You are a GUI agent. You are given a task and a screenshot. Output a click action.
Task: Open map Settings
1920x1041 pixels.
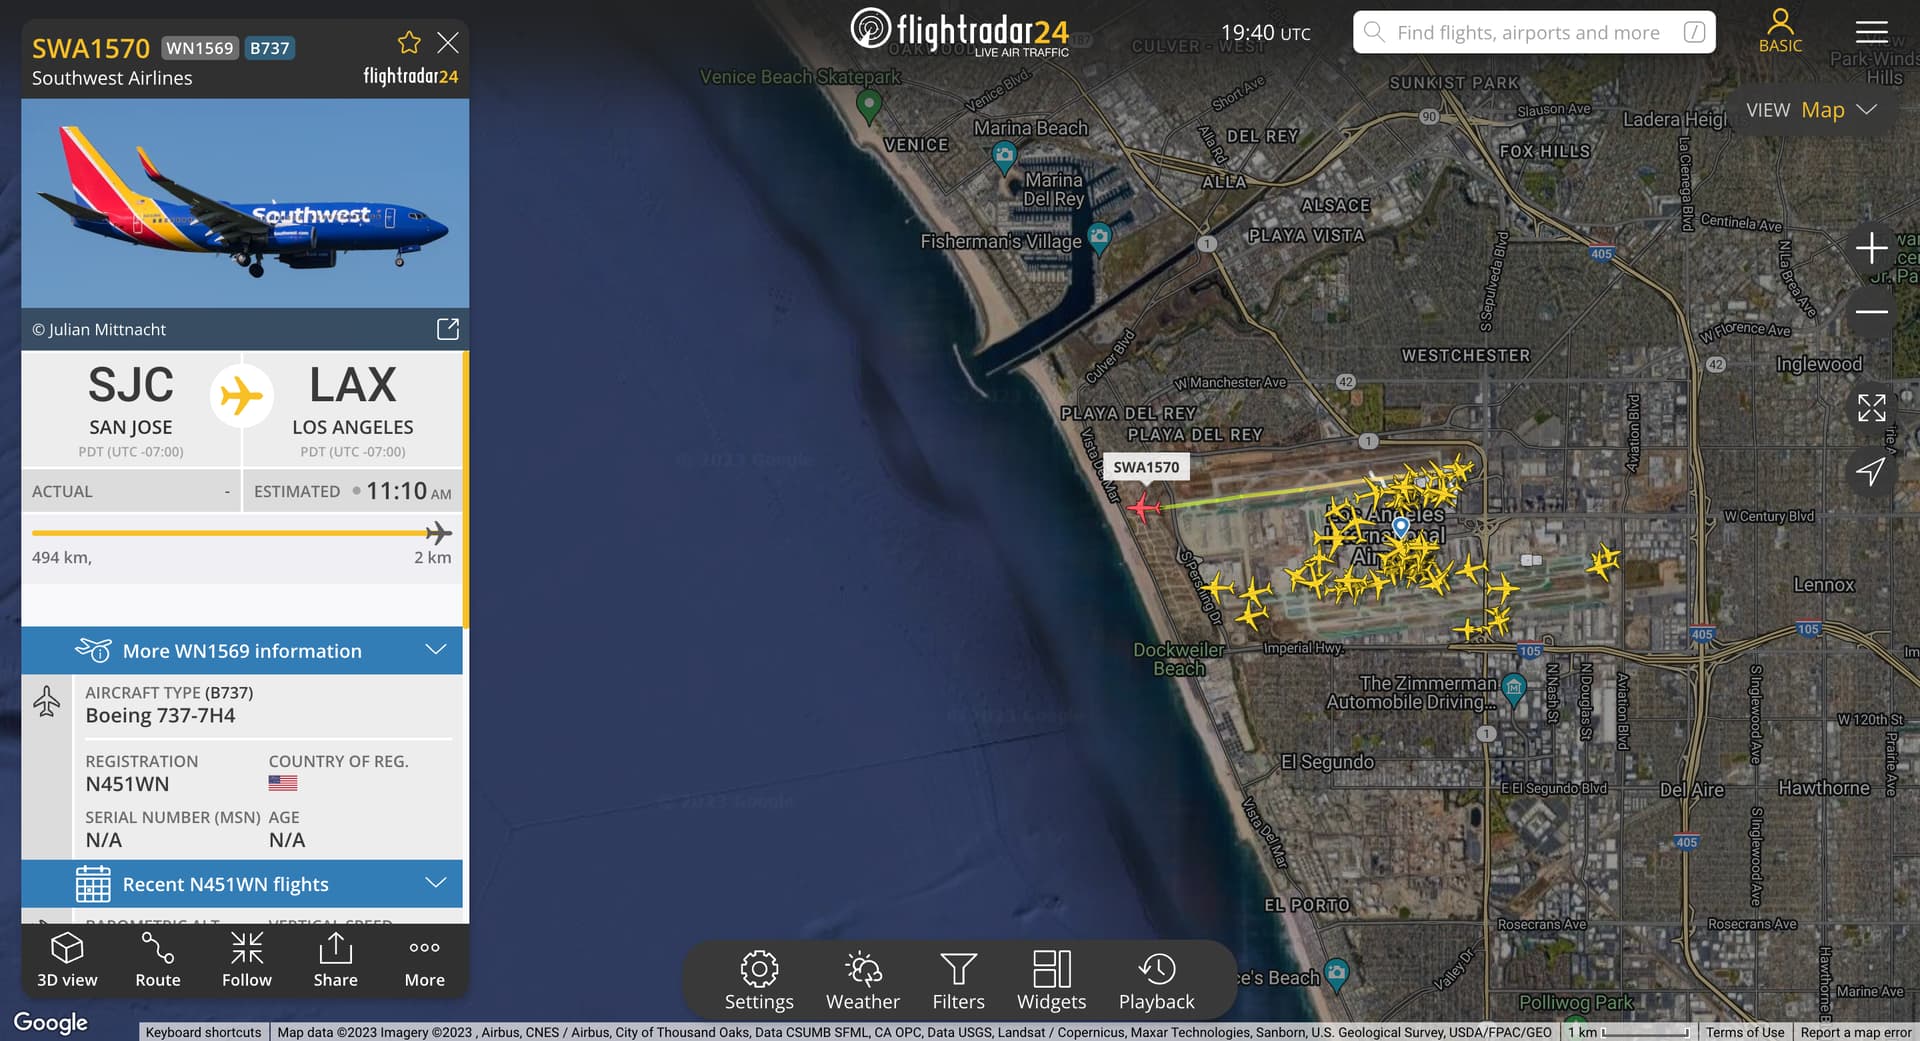pyautogui.click(x=759, y=981)
